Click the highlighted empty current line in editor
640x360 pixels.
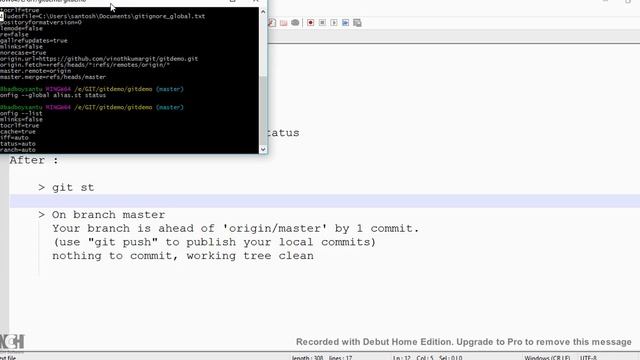point(324,201)
